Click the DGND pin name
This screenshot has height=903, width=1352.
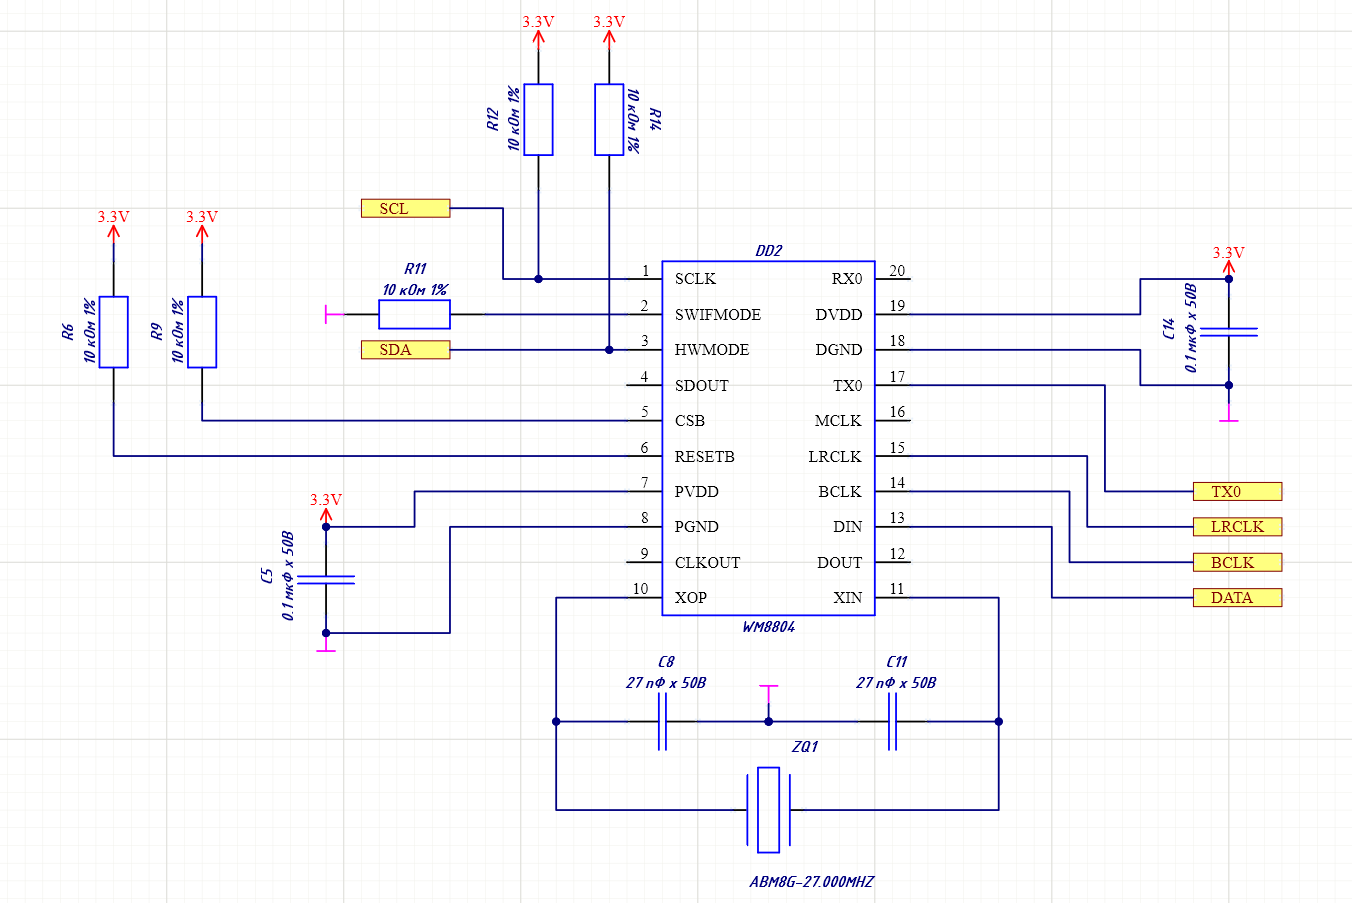pyautogui.click(x=839, y=350)
